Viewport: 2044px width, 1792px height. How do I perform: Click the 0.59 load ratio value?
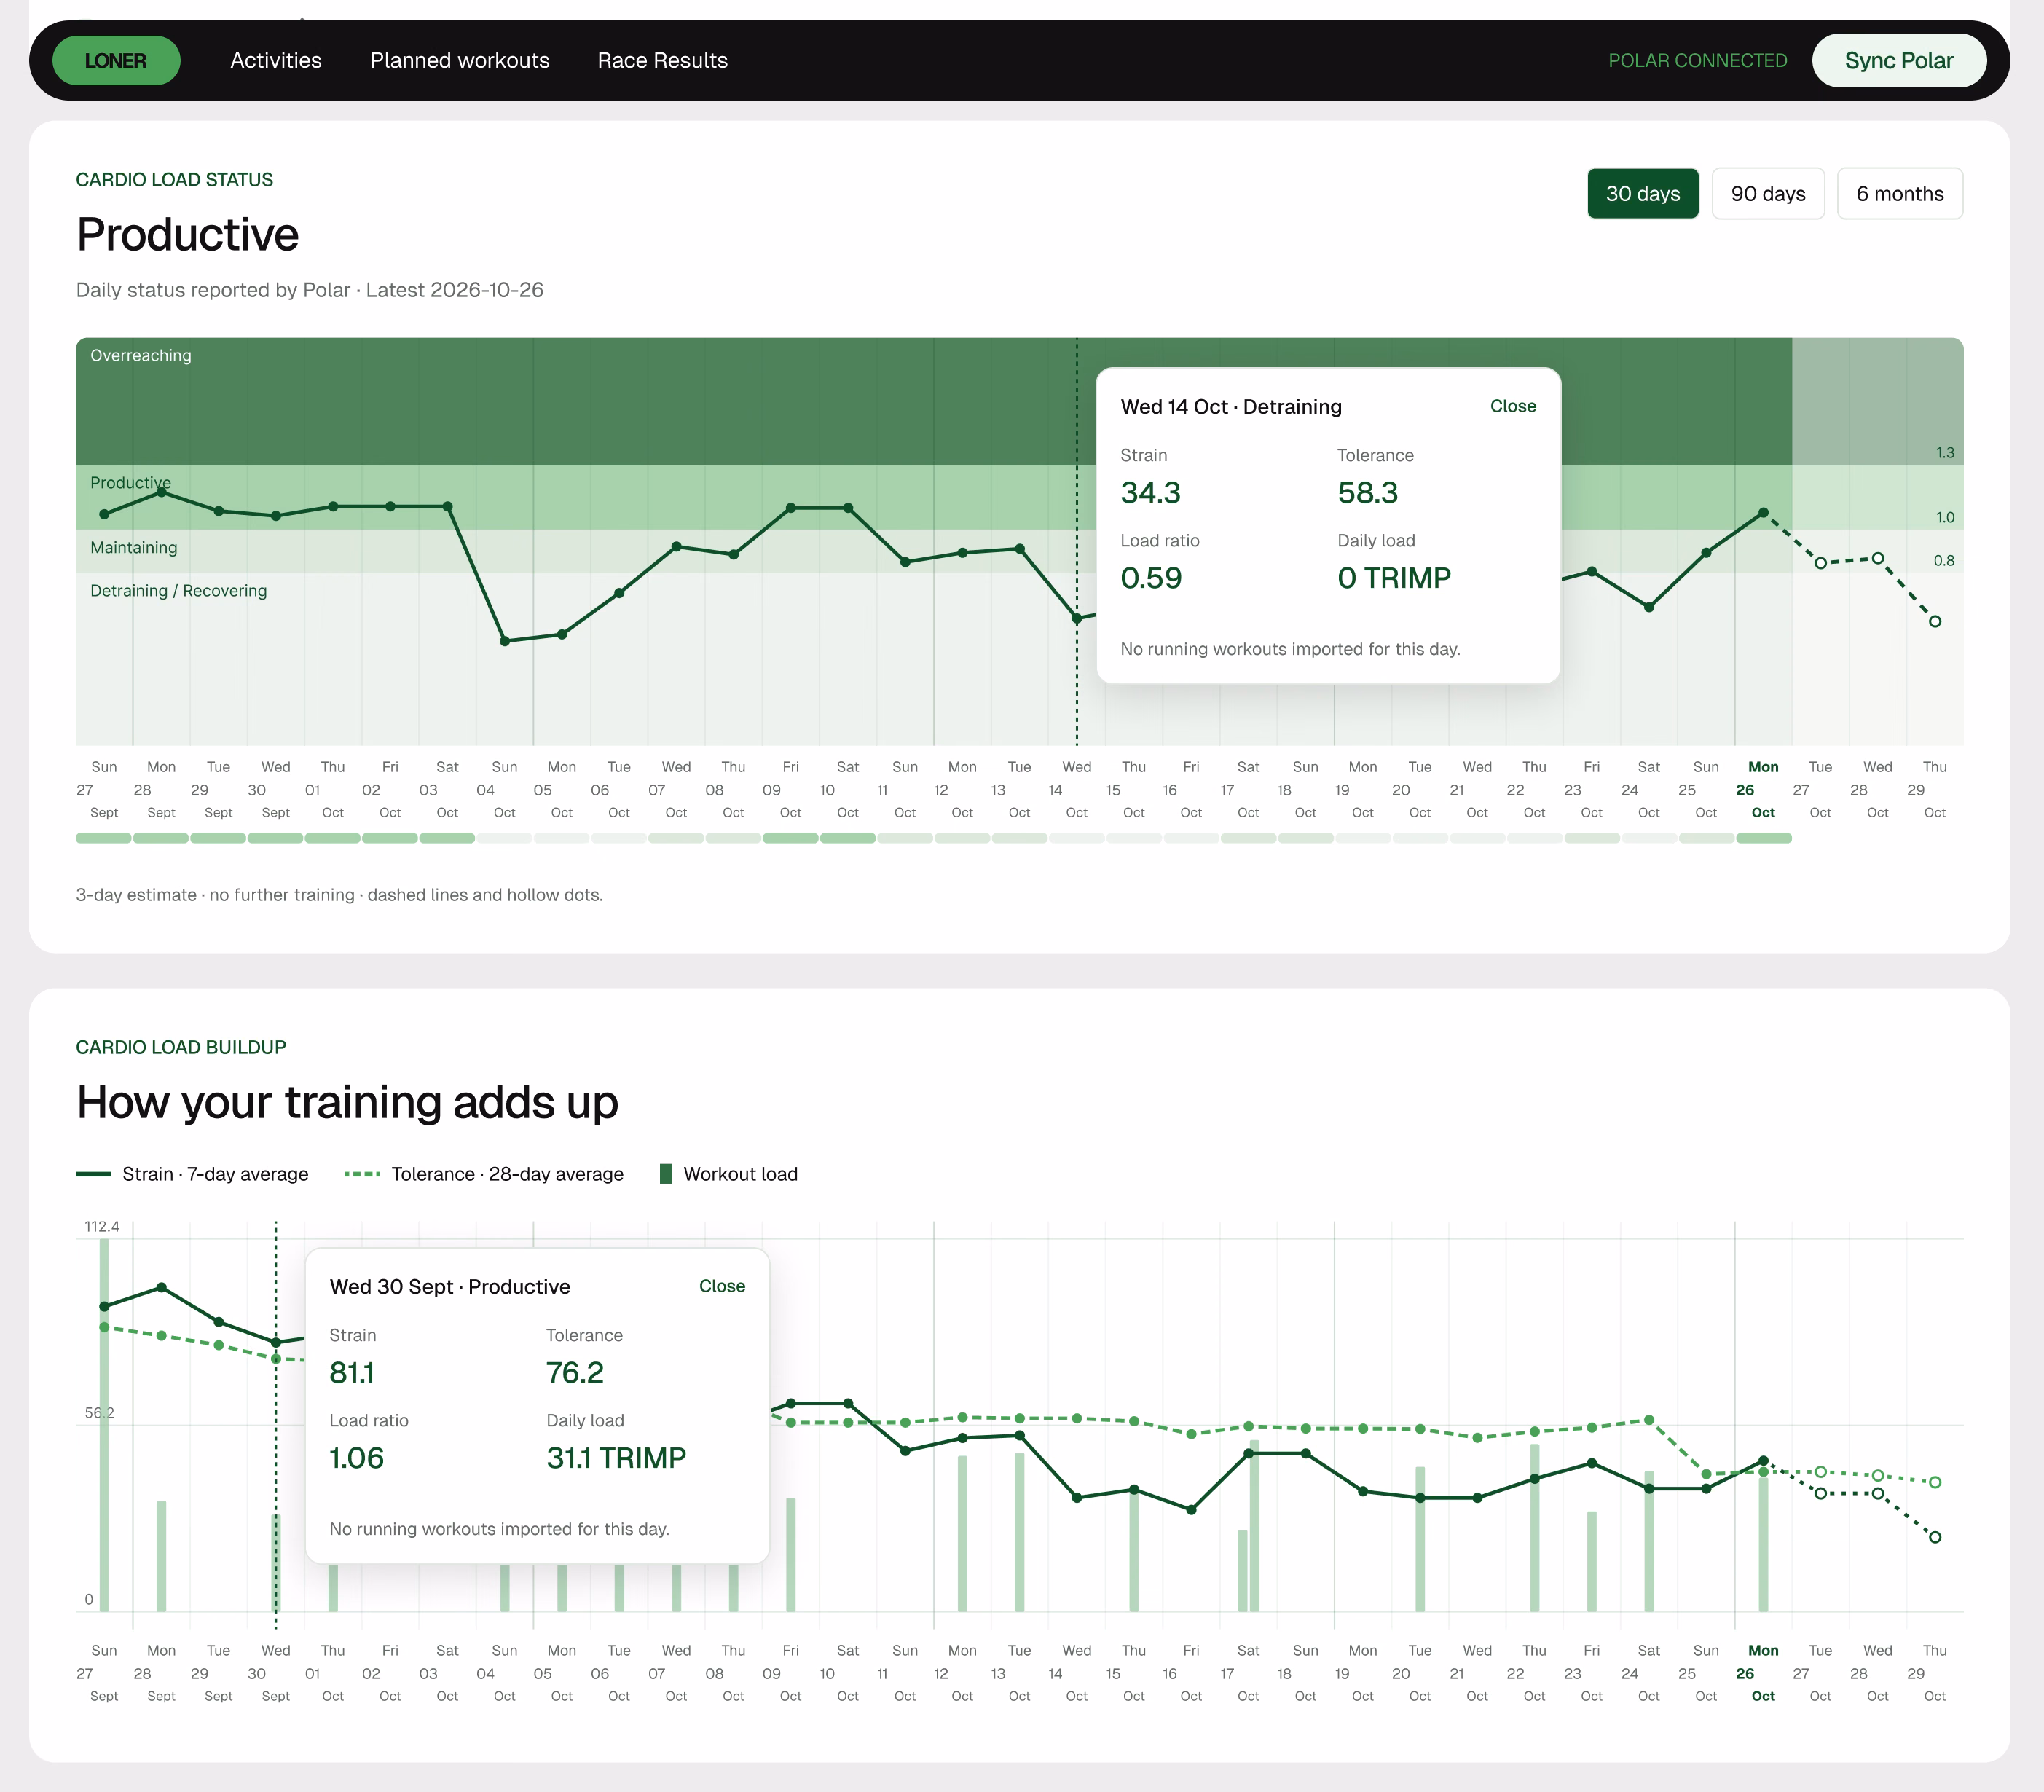coord(1151,578)
